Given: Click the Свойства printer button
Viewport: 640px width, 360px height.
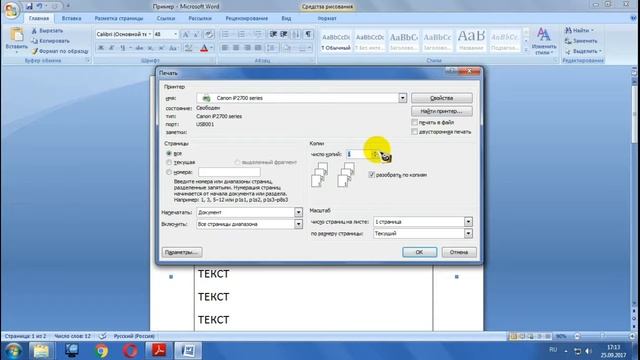Looking at the screenshot, I should pos(442,98).
